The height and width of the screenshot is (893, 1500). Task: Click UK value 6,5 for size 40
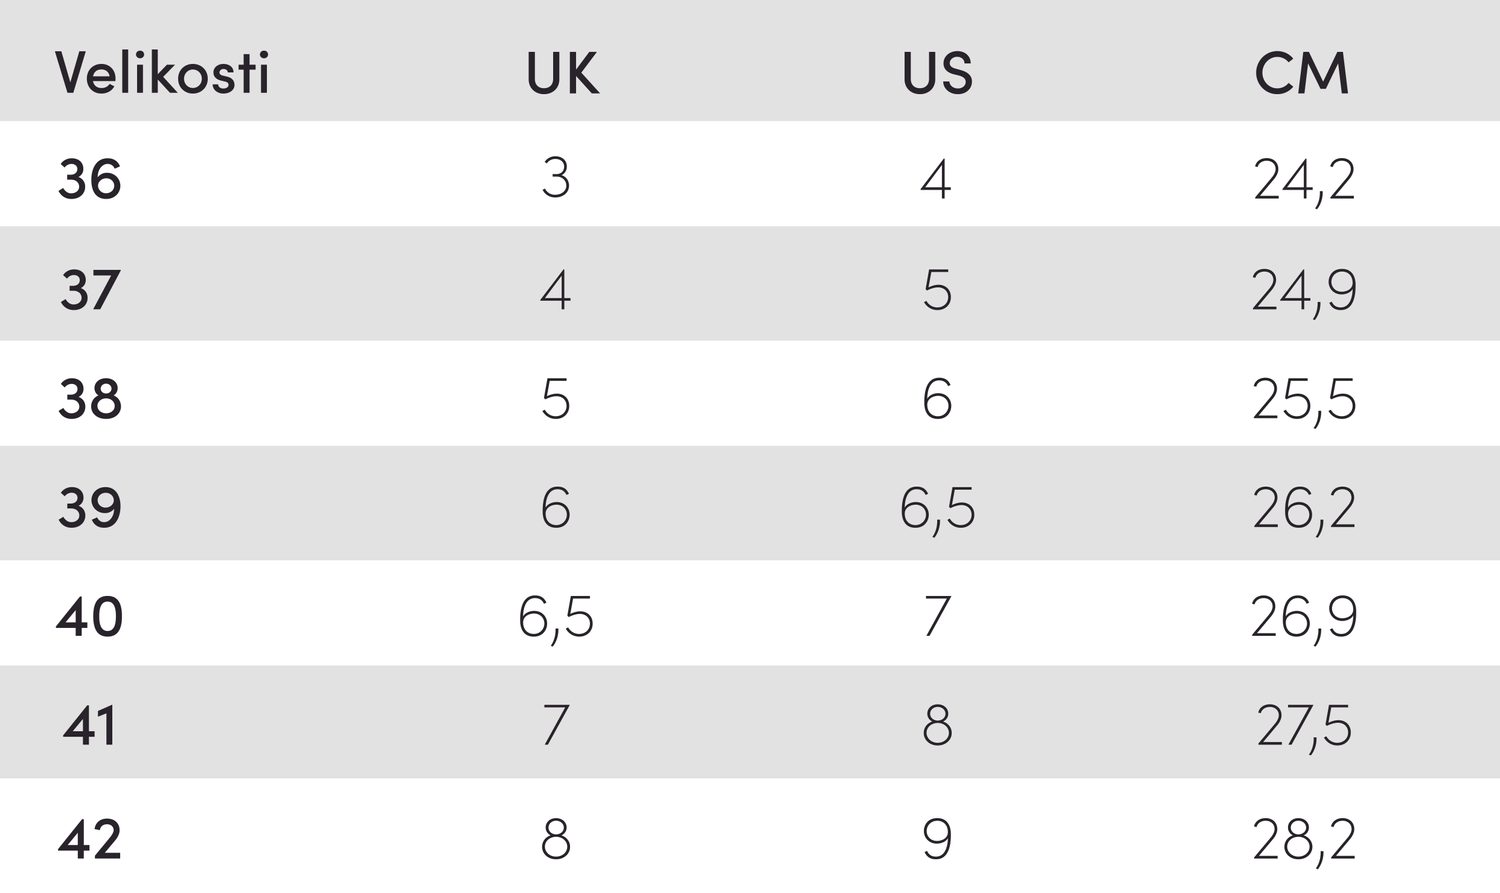[x=556, y=619]
